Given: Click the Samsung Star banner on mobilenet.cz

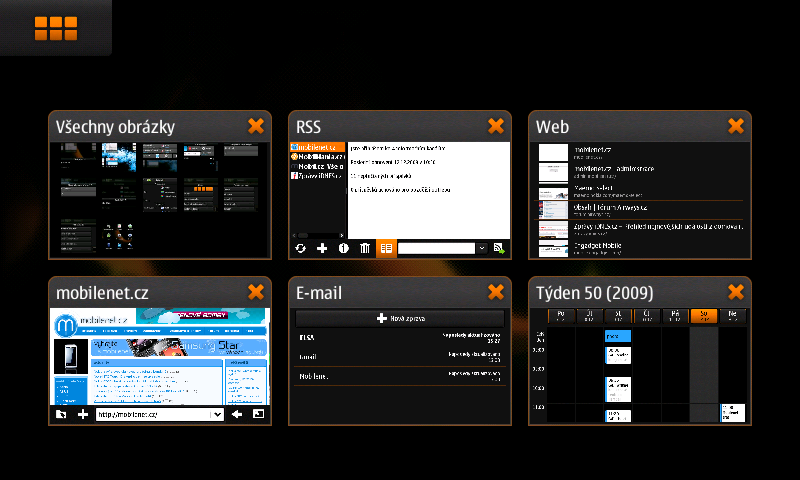Looking at the screenshot, I should (179, 348).
